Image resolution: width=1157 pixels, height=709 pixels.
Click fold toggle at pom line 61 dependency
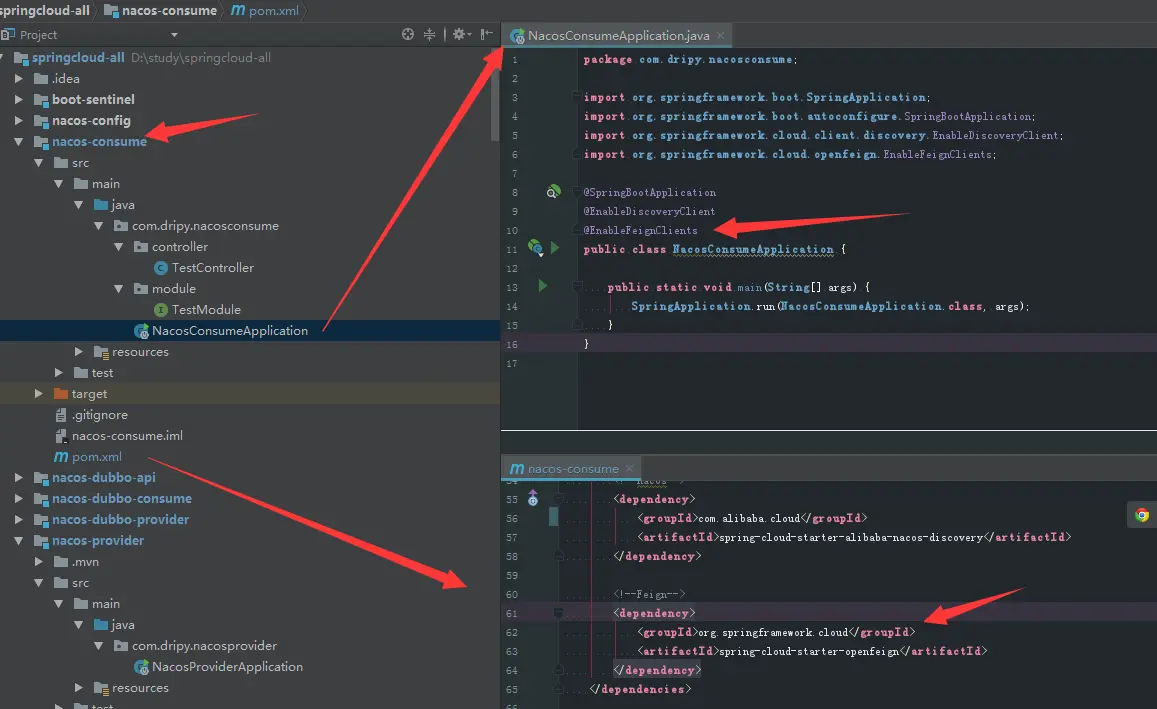pyautogui.click(x=559, y=612)
